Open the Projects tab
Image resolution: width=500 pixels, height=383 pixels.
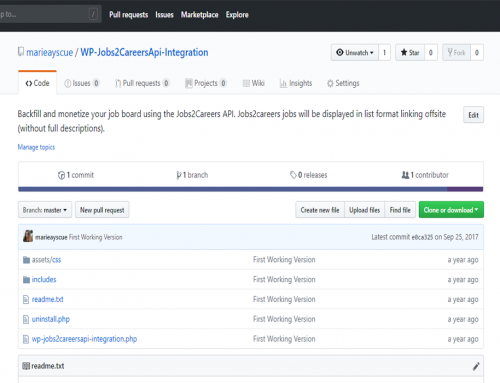[206, 83]
